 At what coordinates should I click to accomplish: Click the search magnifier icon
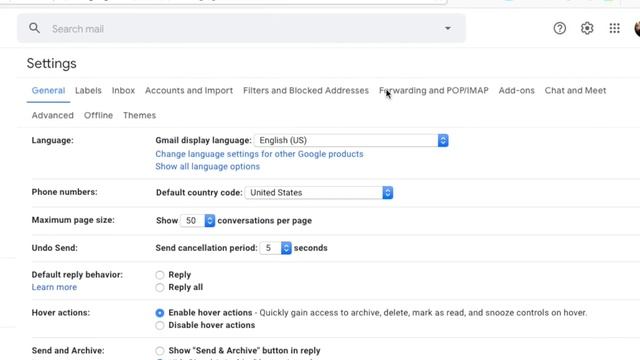point(34,28)
